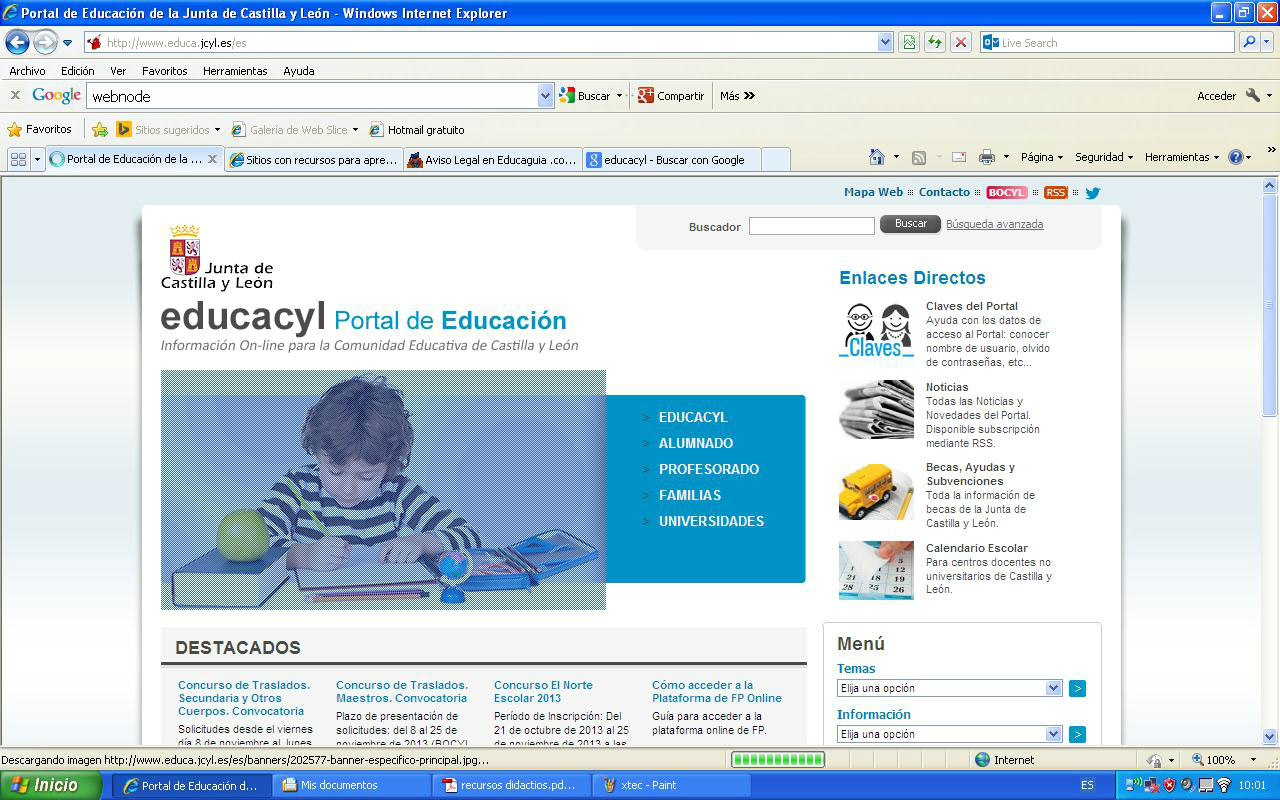Screen dimensions: 1280x800
Task: Expand the Temas dropdown list
Action: tap(1053, 688)
